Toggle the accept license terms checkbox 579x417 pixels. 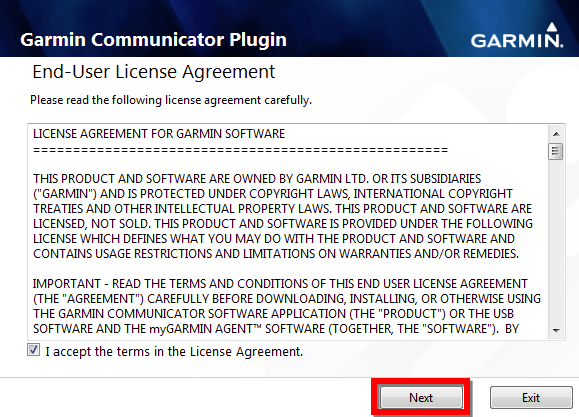[34, 350]
